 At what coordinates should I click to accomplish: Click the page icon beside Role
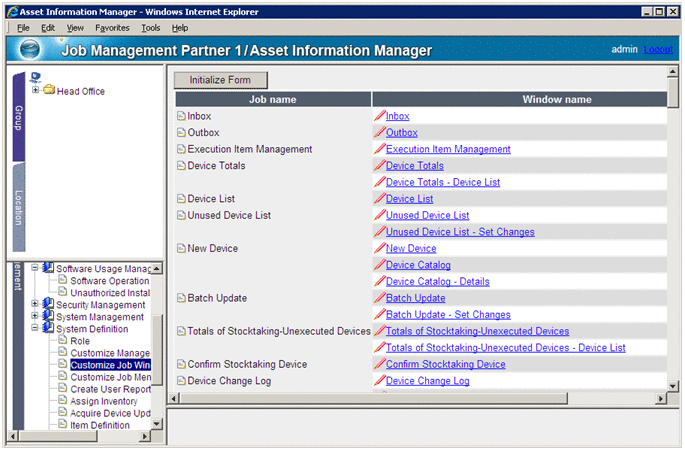pos(62,341)
